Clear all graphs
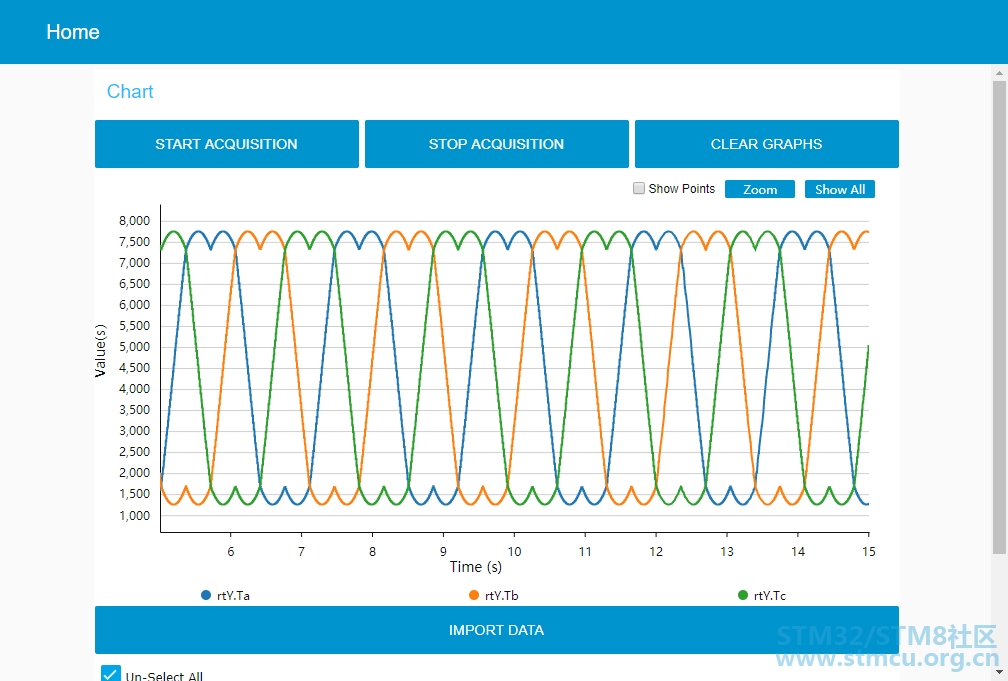Viewport: 1008px width, 681px height. click(767, 144)
